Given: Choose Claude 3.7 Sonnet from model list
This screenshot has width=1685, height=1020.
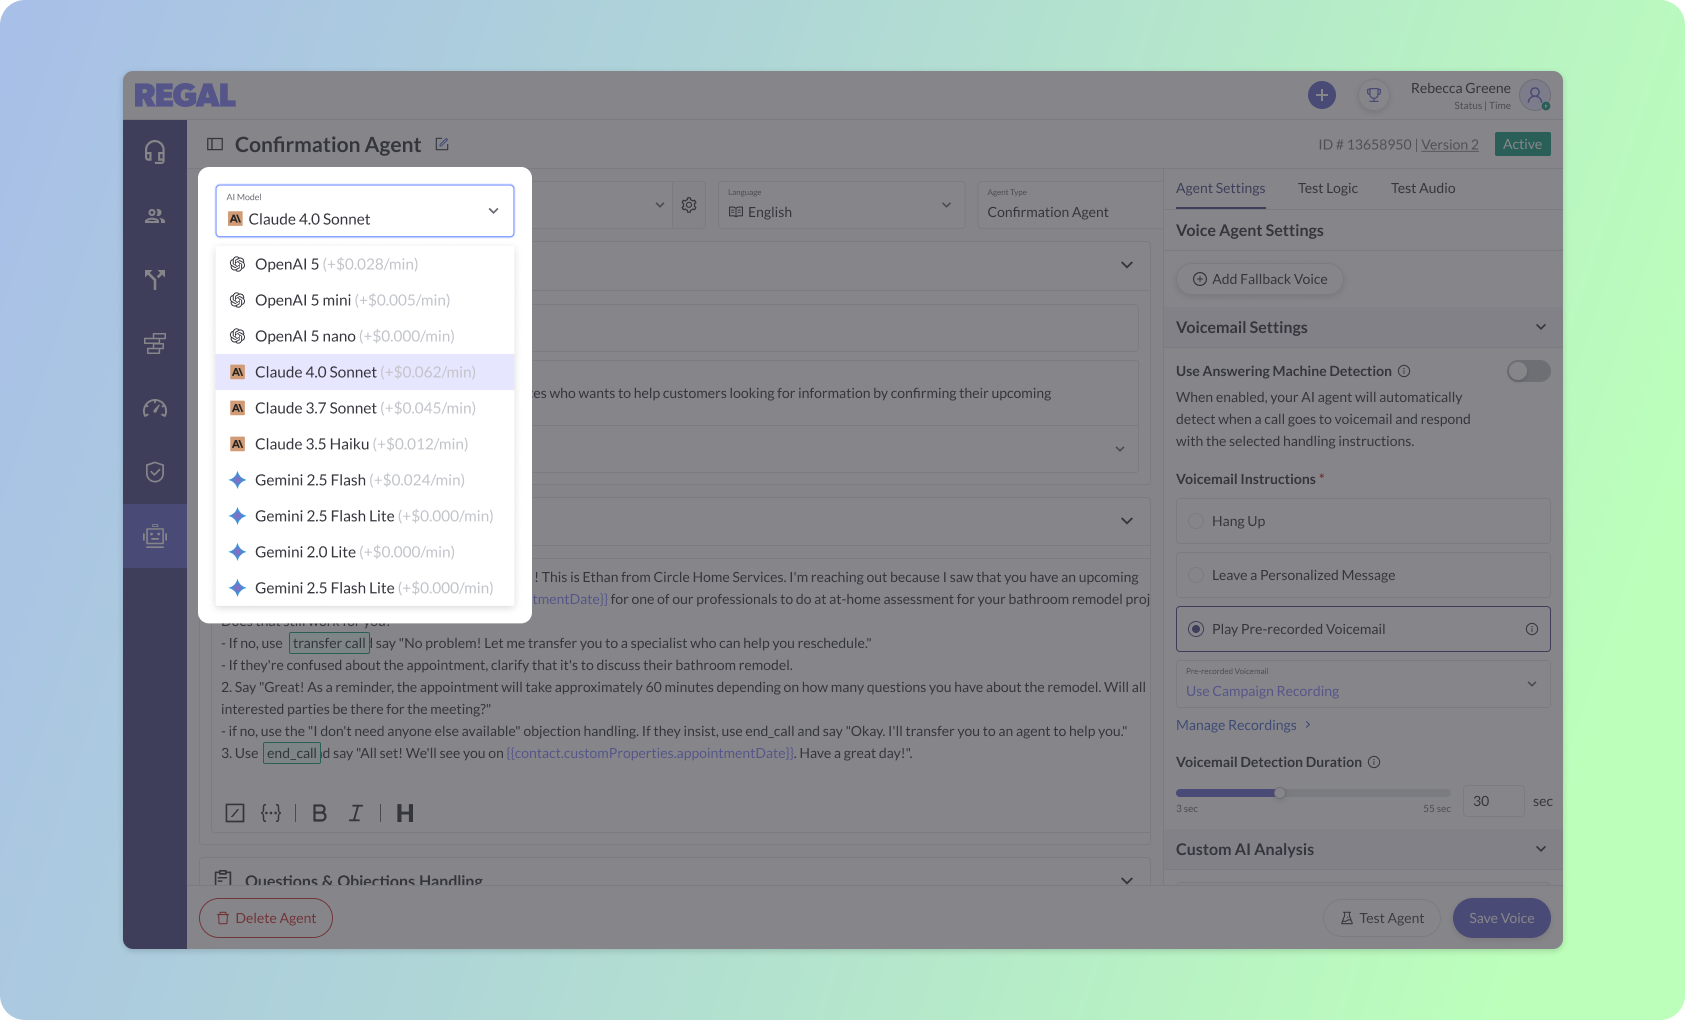Looking at the screenshot, I should pyautogui.click(x=365, y=408).
